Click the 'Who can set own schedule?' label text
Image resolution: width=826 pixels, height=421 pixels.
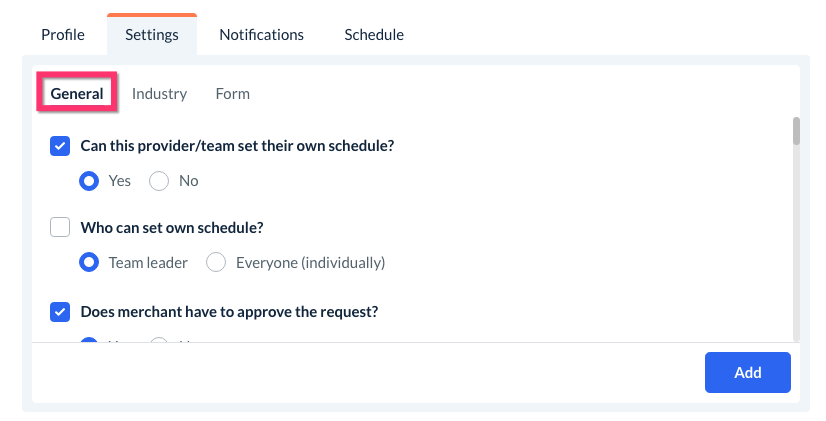(x=172, y=228)
